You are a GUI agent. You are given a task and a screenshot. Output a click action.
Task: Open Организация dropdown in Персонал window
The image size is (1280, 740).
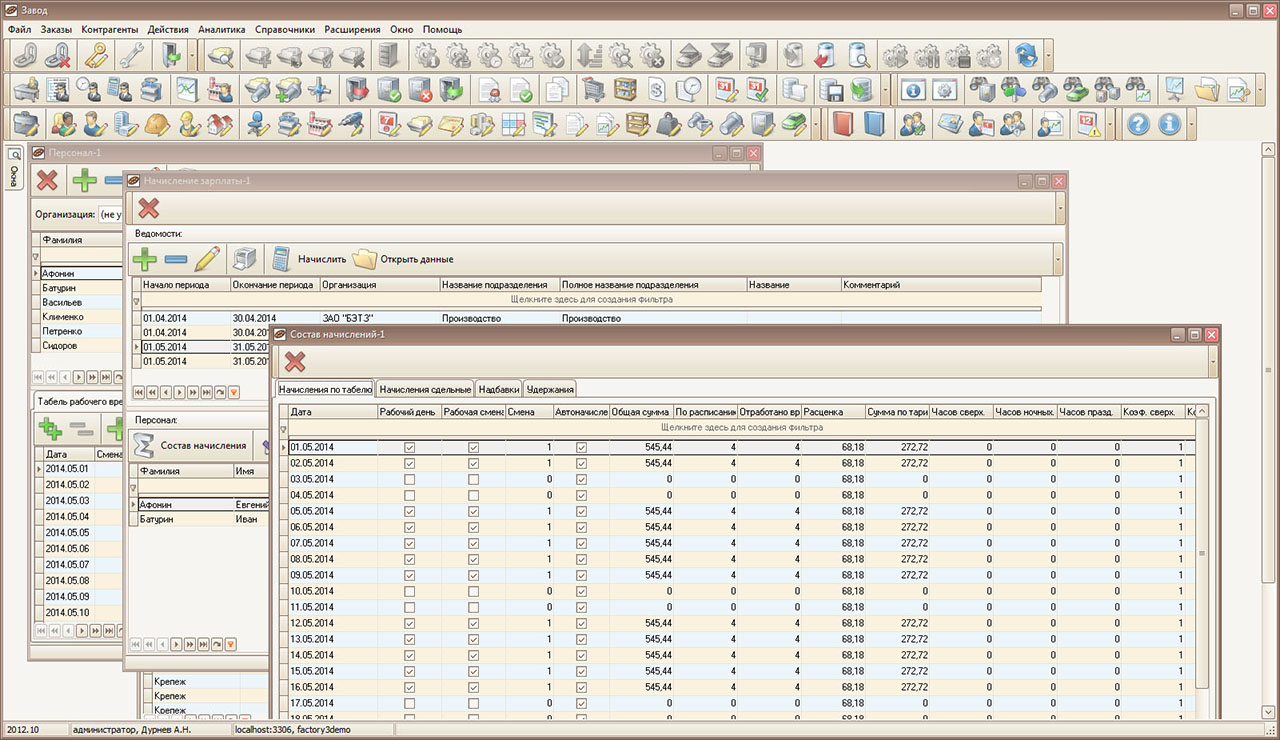pos(110,214)
